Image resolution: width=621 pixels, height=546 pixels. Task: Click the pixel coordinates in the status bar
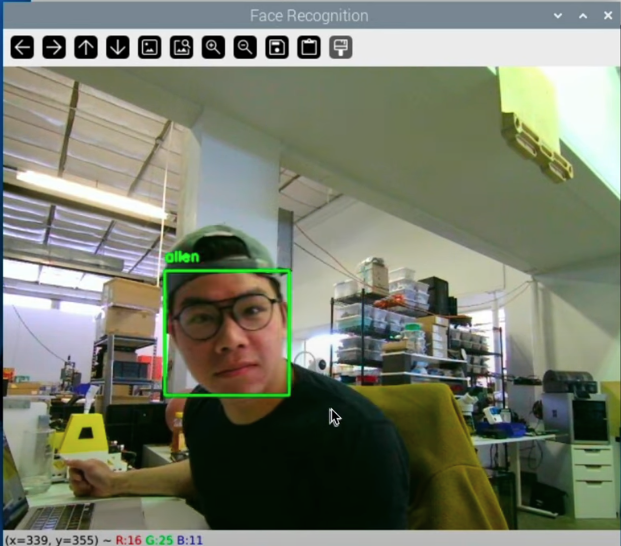(x=52, y=540)
